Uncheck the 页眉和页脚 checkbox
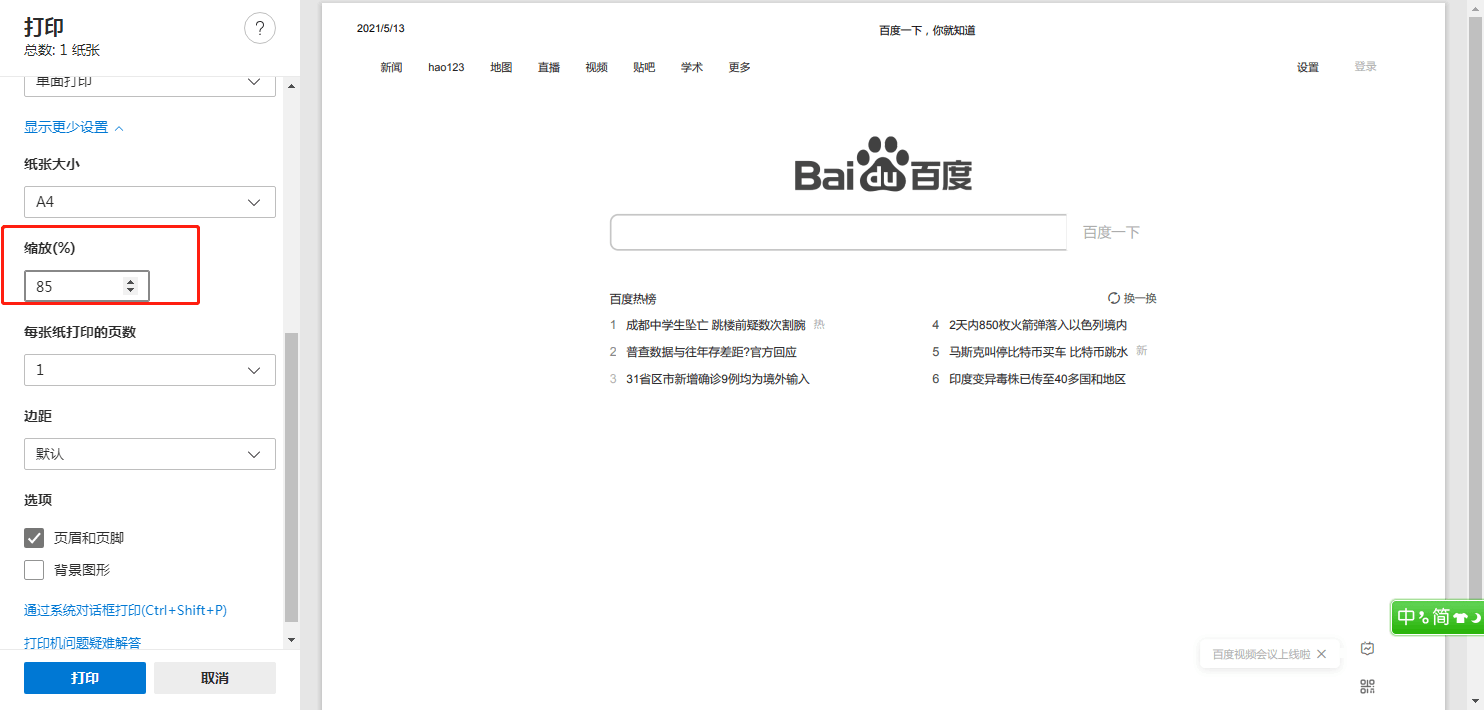1484x710 pixels. point(34,538)
